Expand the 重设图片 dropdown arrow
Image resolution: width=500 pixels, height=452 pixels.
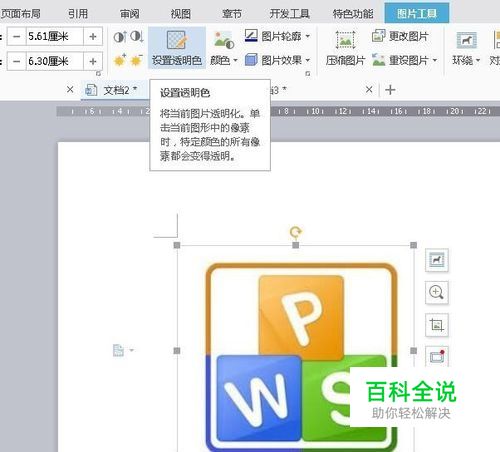(x=435, y=60)
